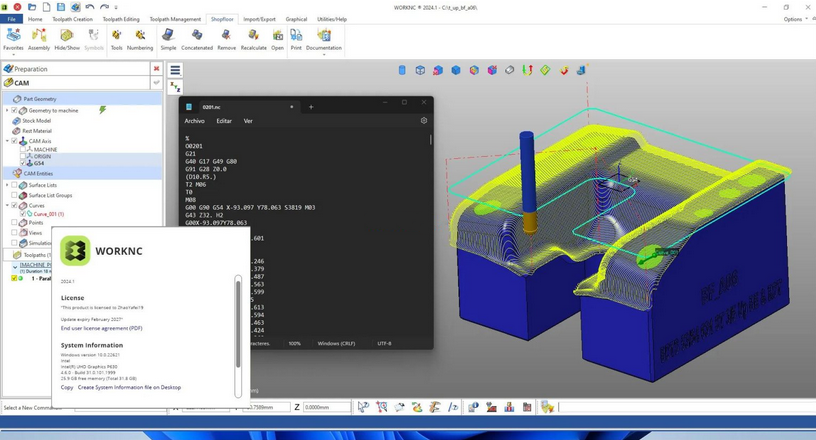Open the Favorites ribbon dropdown
This screenshot has width=816, height=440.
pos(13,40)
